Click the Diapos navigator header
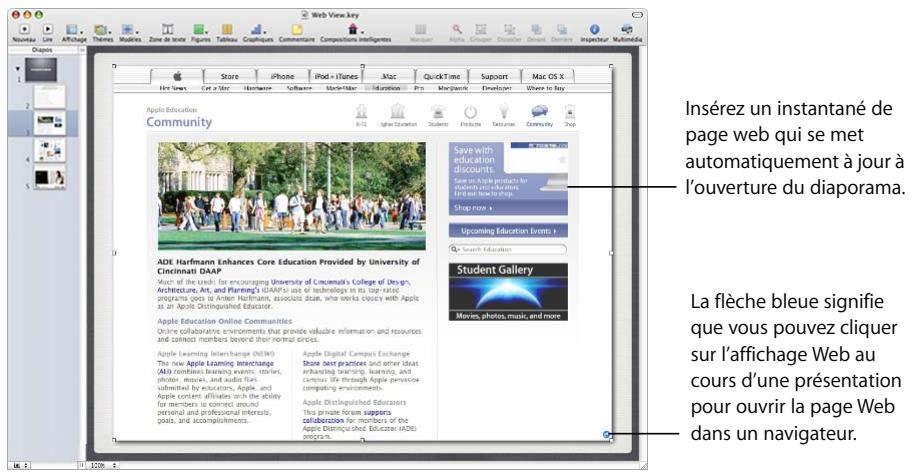912x473 pixels. tap(42, 50)
